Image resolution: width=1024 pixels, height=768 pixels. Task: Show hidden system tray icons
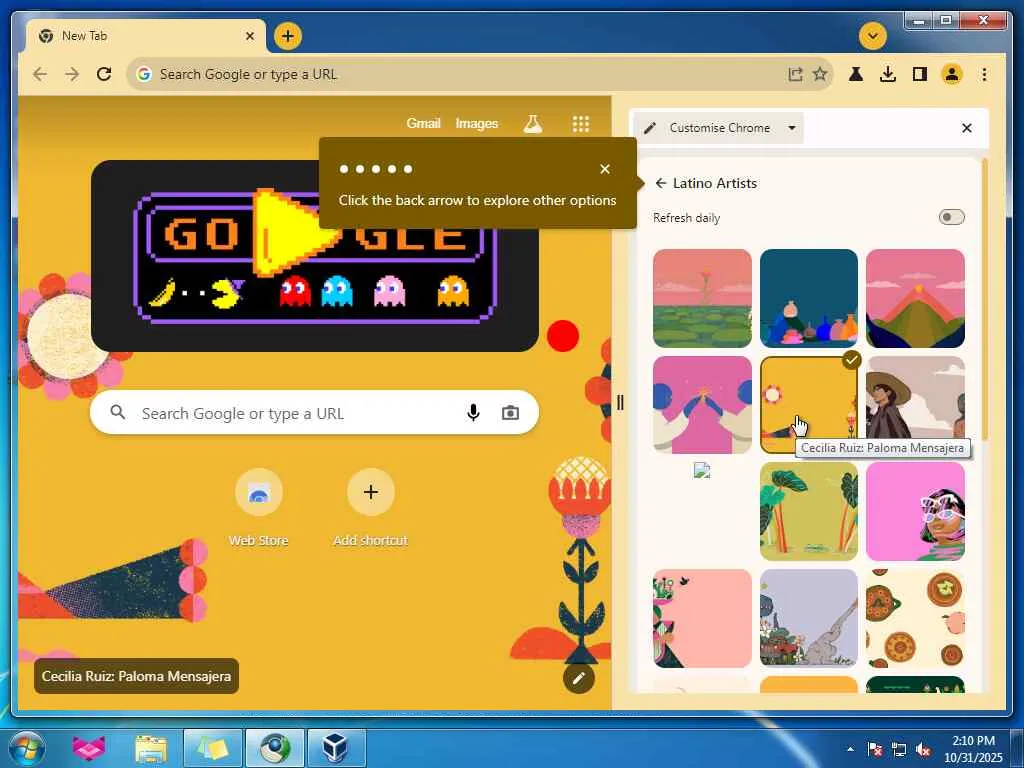pos(850,750)
